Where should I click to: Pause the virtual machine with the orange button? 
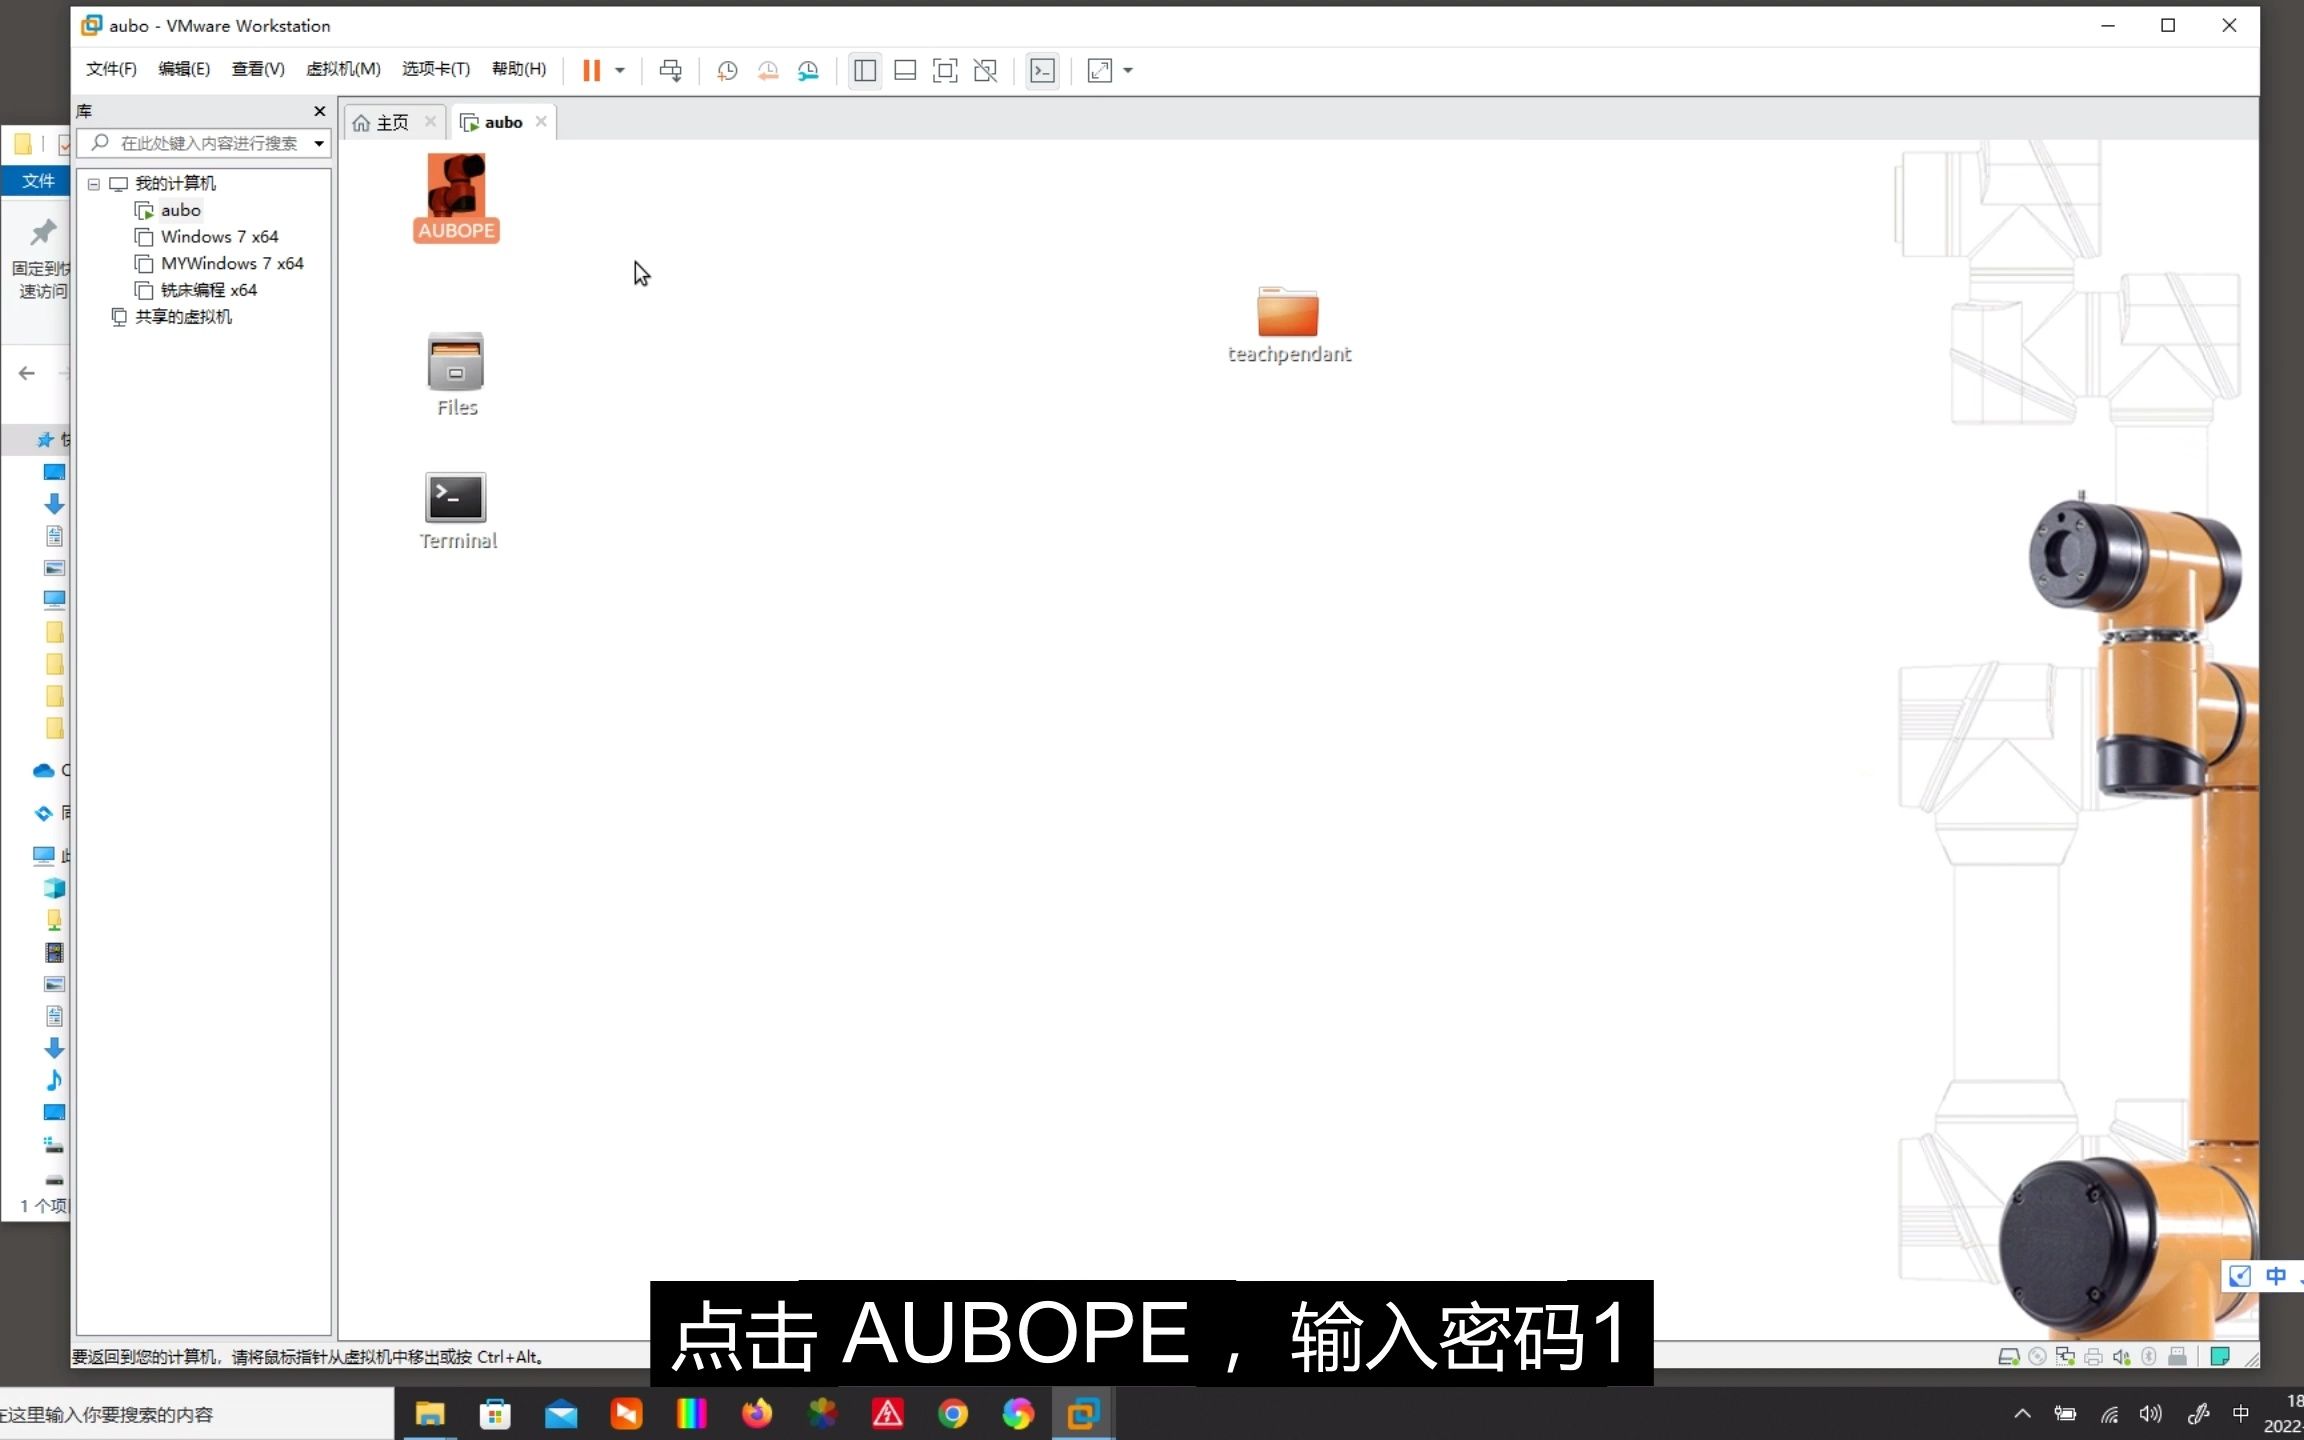pos(591,70)
